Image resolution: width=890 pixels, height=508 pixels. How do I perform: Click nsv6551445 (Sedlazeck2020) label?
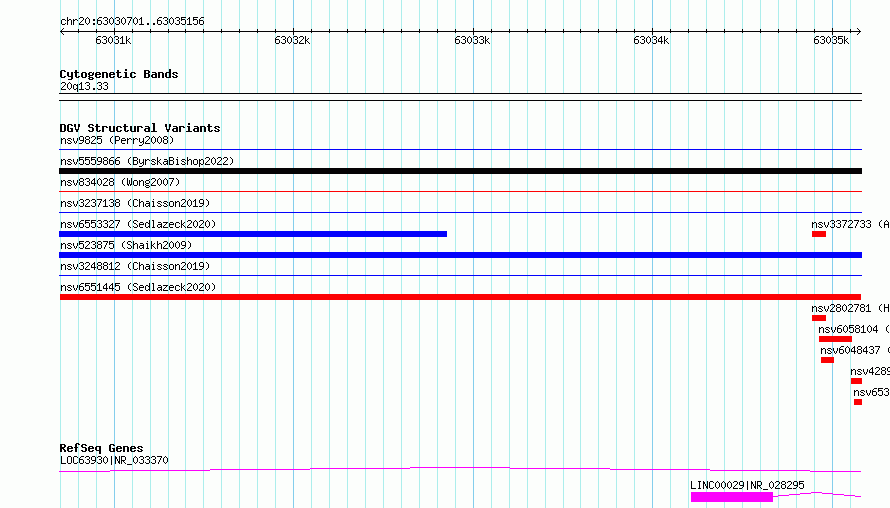138,287
